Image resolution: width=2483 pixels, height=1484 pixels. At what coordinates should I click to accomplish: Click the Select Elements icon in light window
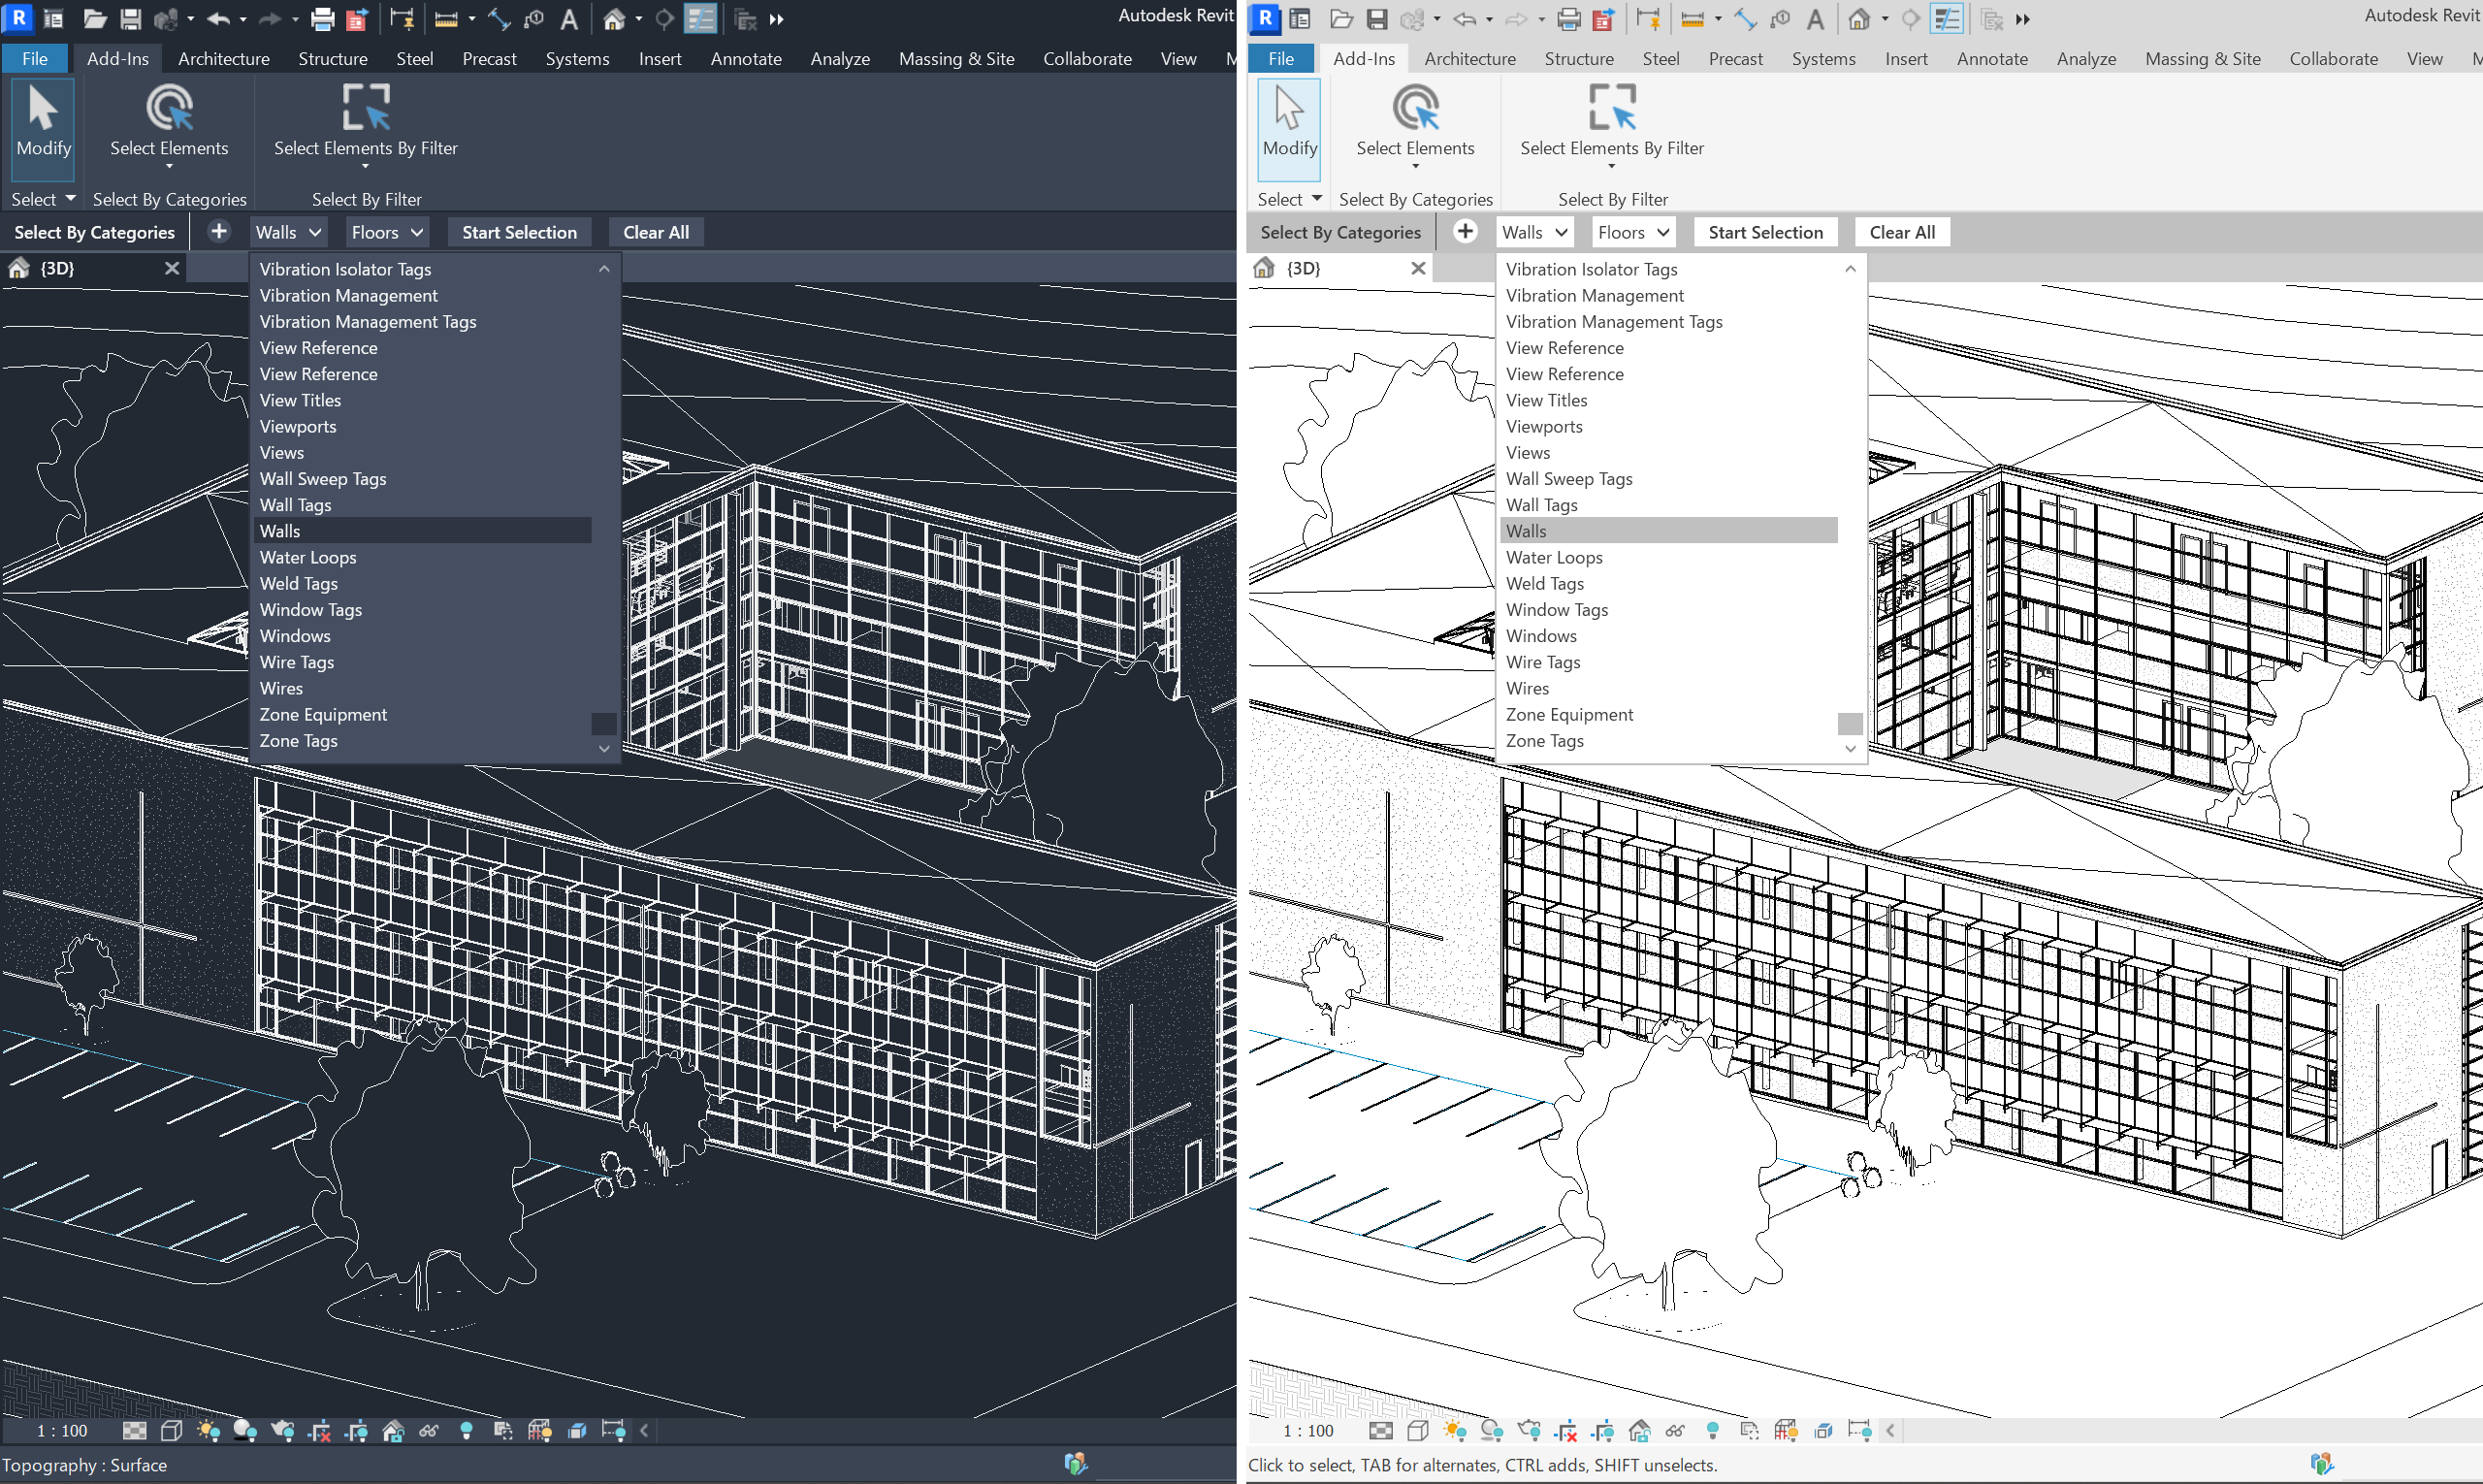pos(1415,108)
